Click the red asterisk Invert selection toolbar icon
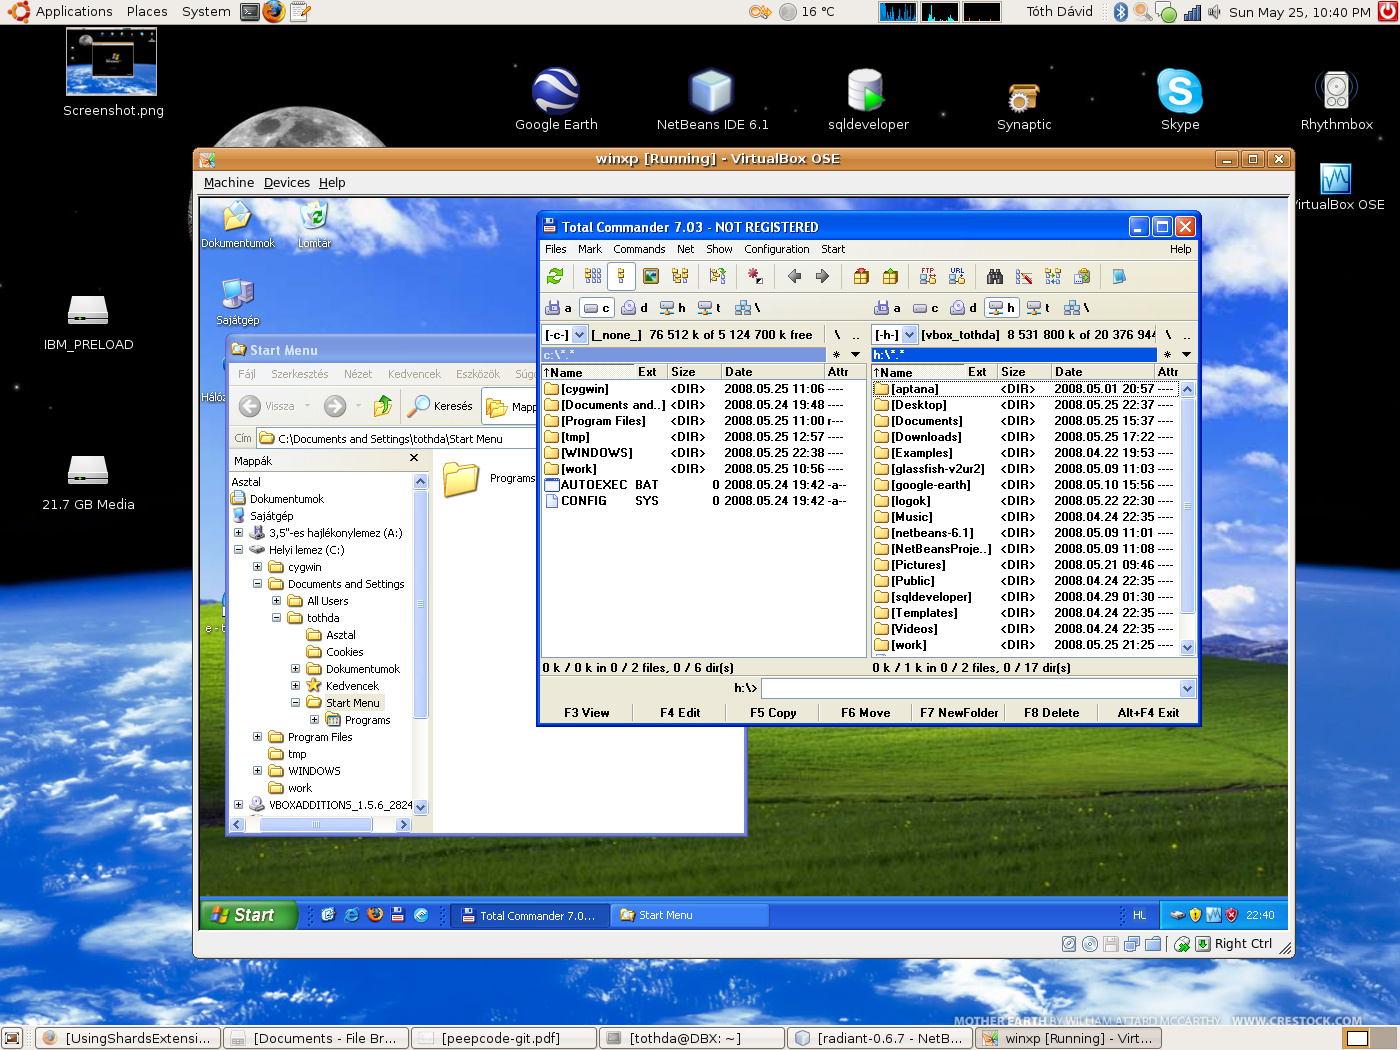The width and height of the screenshot is (1400, 1050). click(755, 276)
